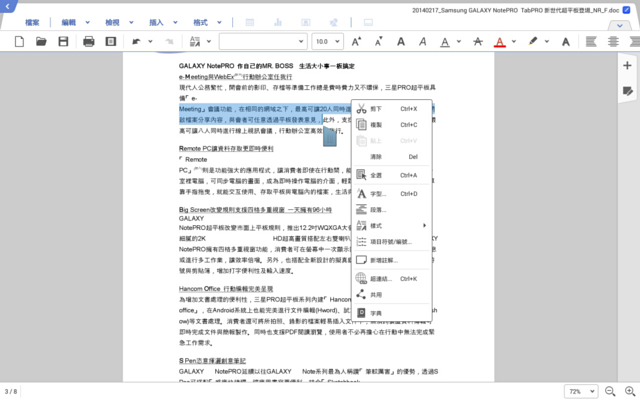Expand the underline style dropdown arrow
The height and width of the screenshot is (400, 640).
[459, 42]
